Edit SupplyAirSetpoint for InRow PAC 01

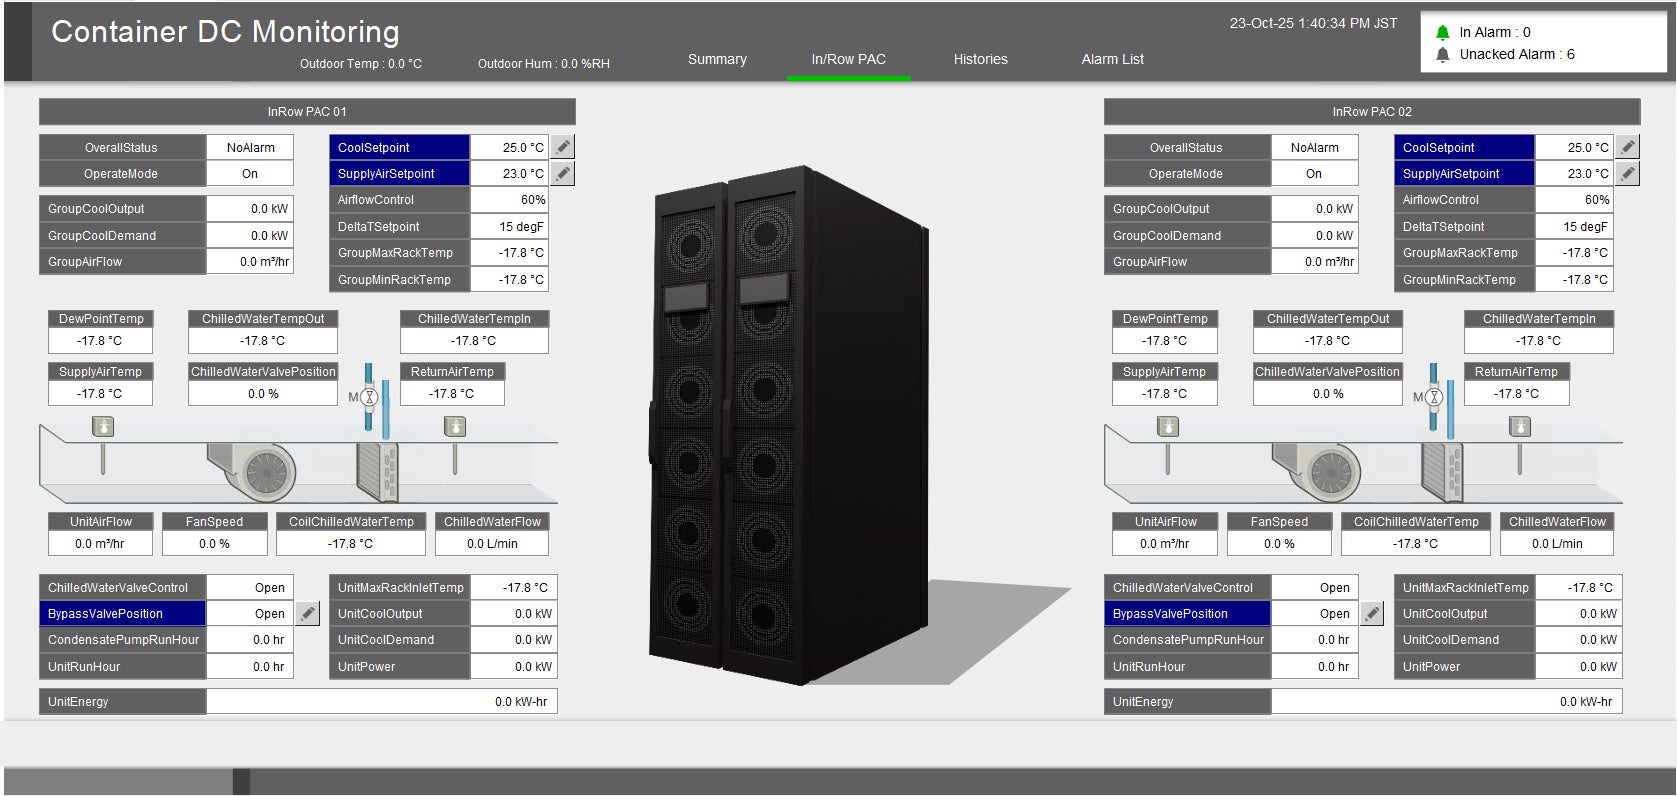click(563, 174)
